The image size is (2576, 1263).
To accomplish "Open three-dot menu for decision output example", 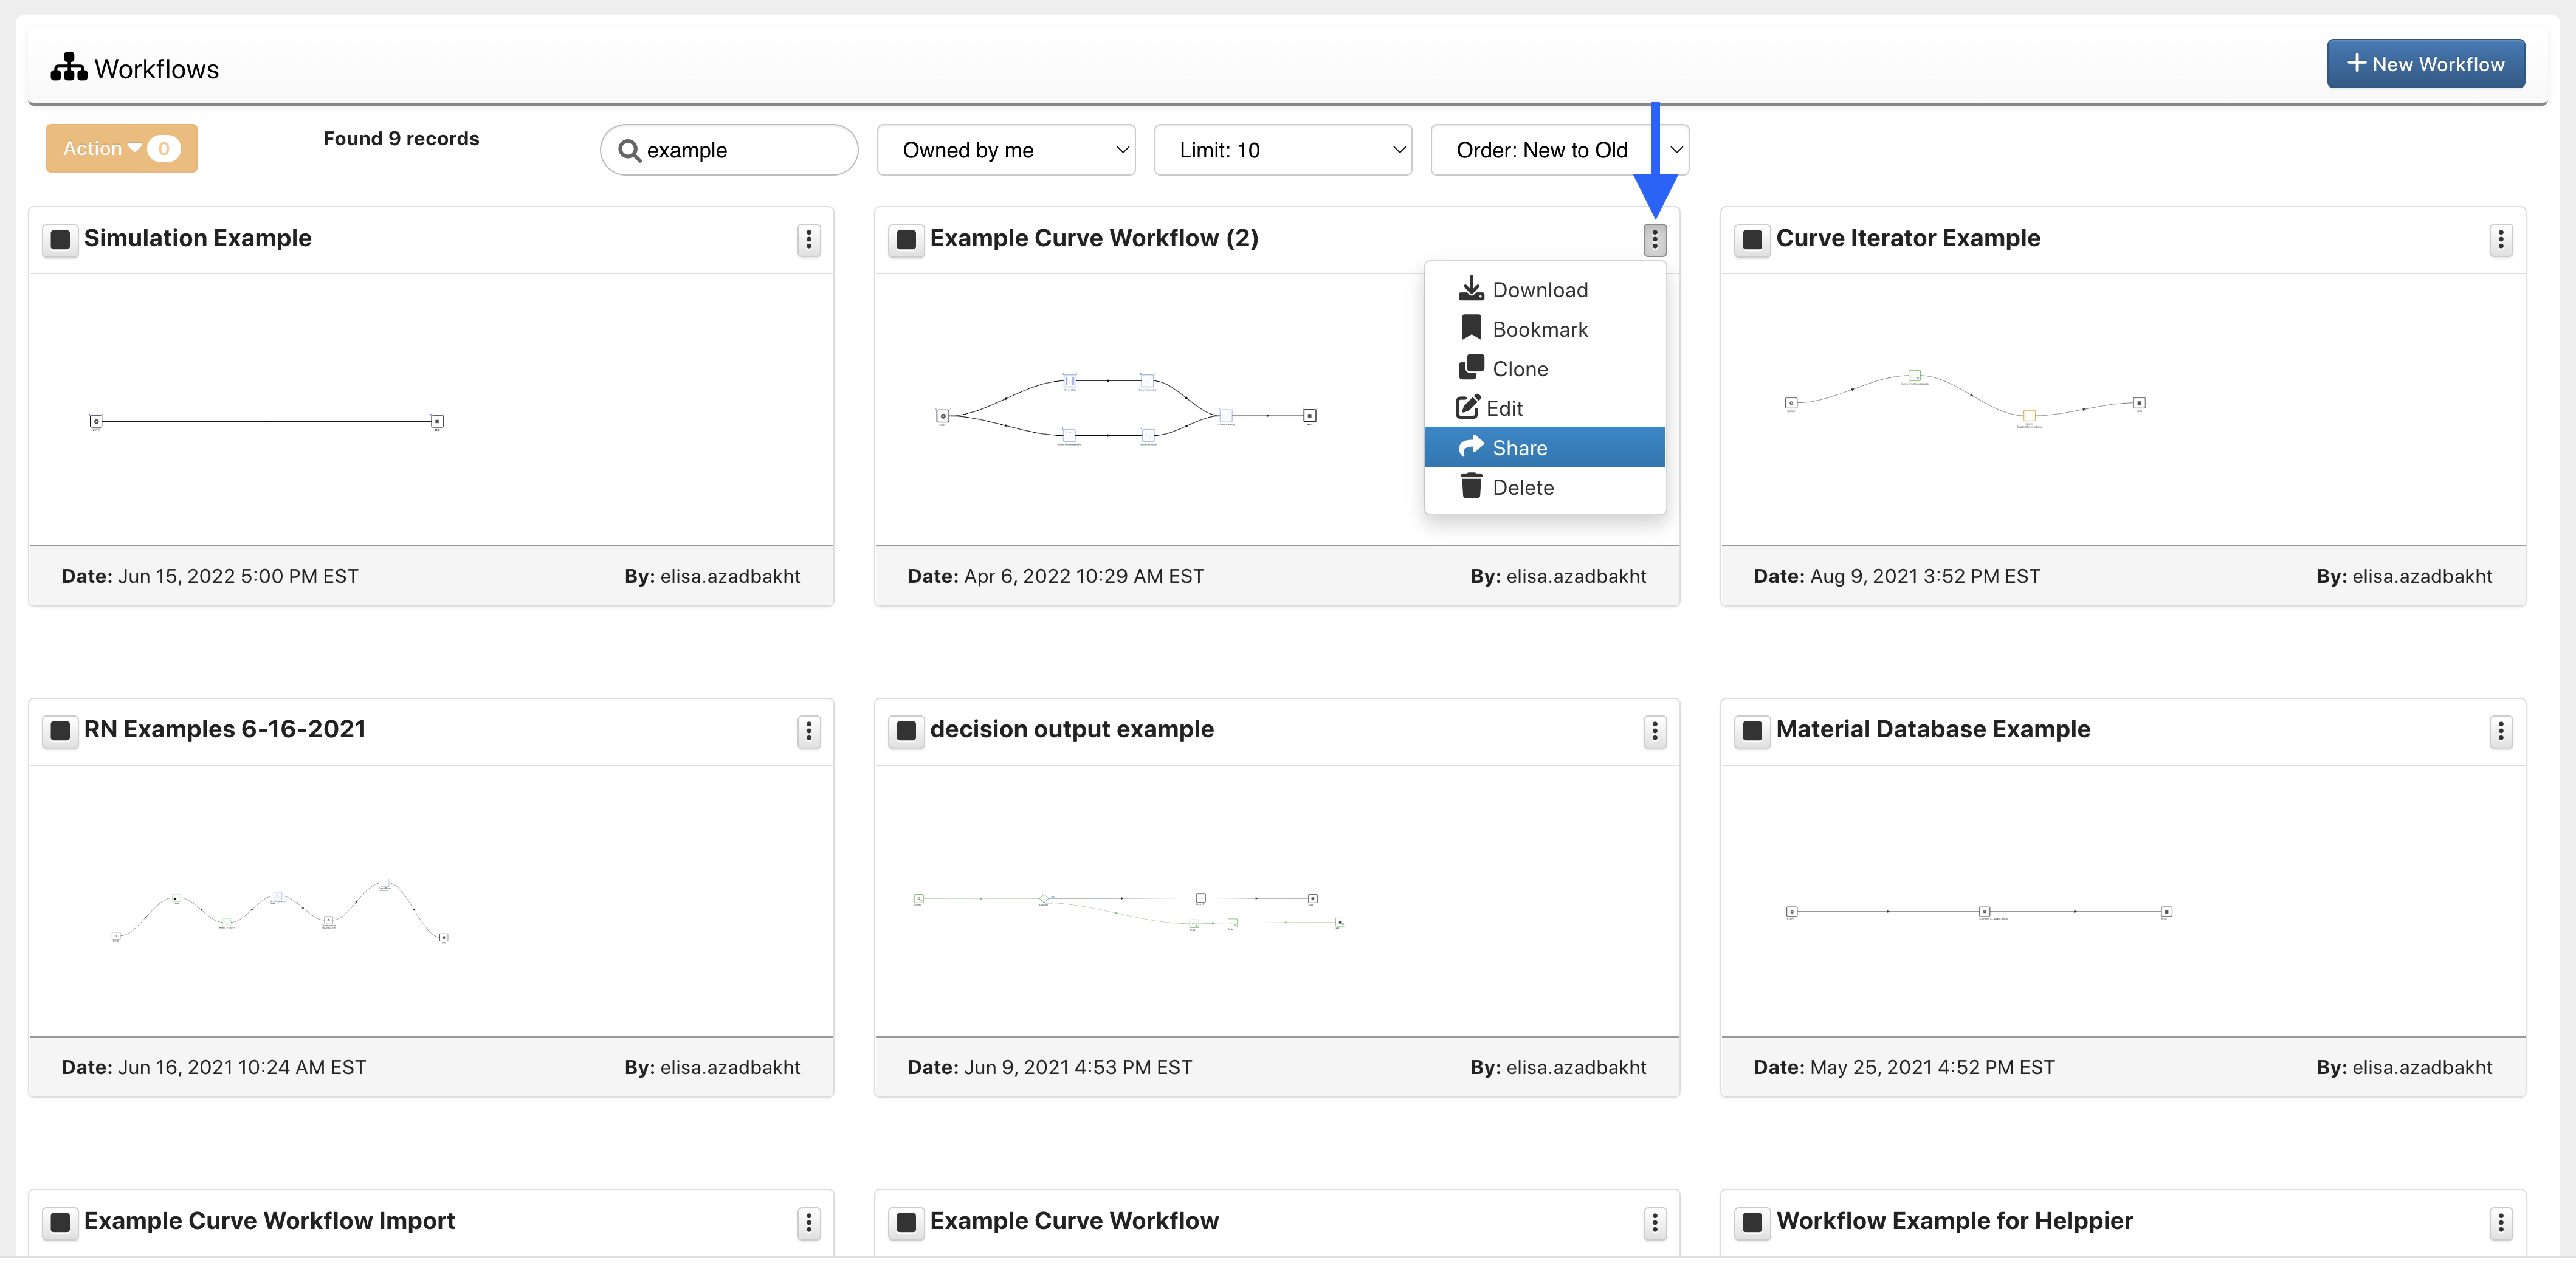I will [x=1654, y=731].
